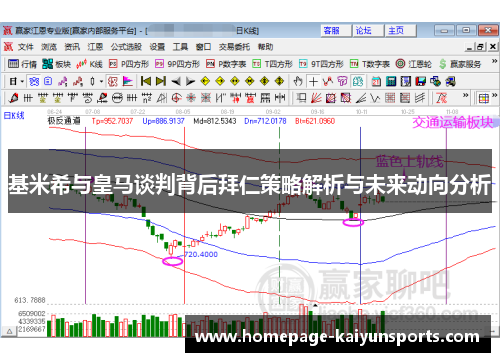Open the 公式选股 menu
This screenshot has width=500, height=362.
[x=126, y=47]
